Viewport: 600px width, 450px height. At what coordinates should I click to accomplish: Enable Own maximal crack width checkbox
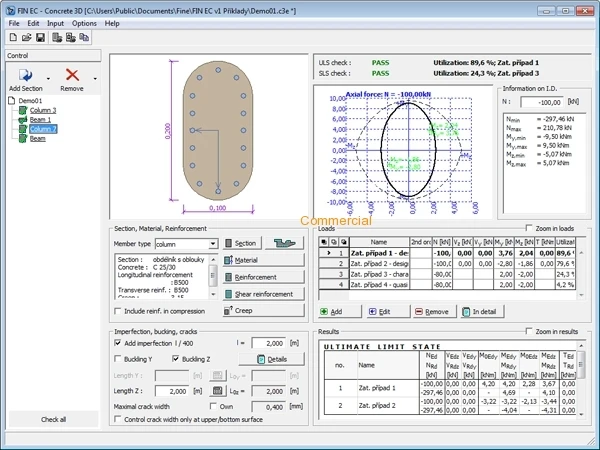click(213, 406)
